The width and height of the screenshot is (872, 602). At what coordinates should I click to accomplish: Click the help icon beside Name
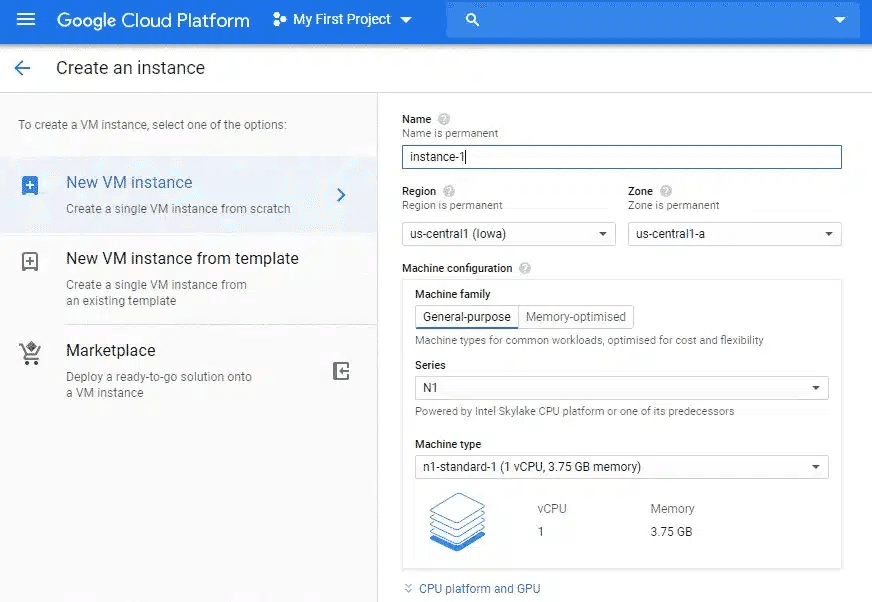(444, 119)
